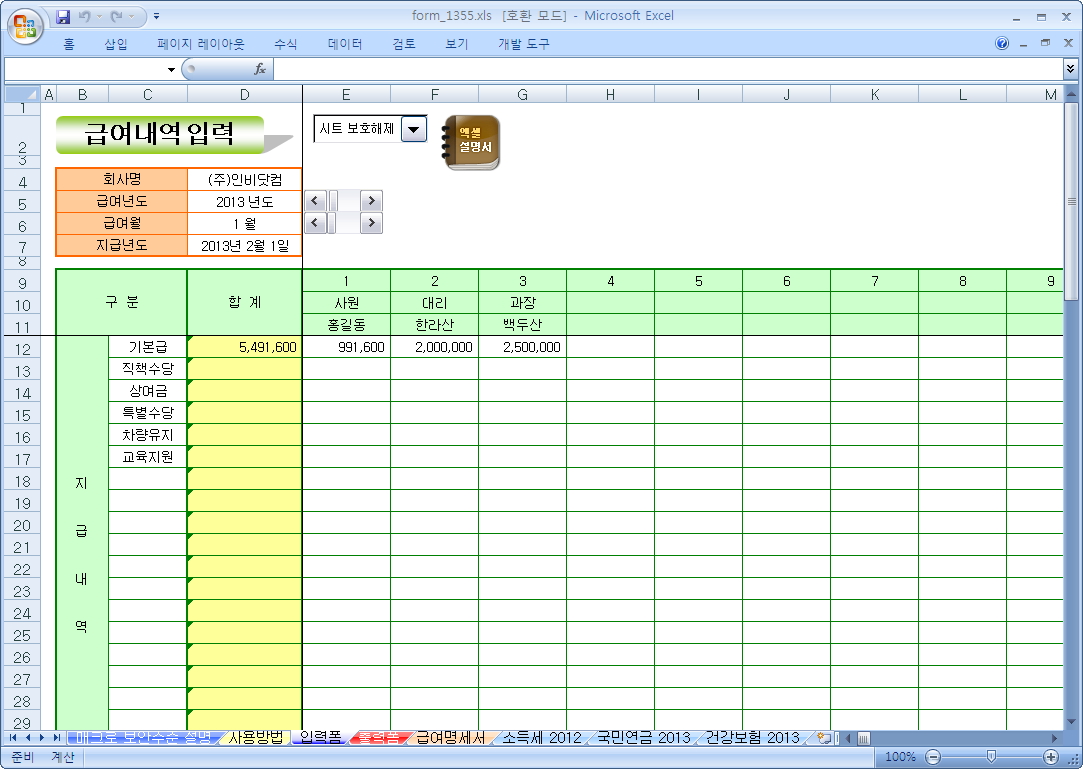Click the Undo arrow icon
Viewport: 1083px width, 769px height.
[85, 17]
